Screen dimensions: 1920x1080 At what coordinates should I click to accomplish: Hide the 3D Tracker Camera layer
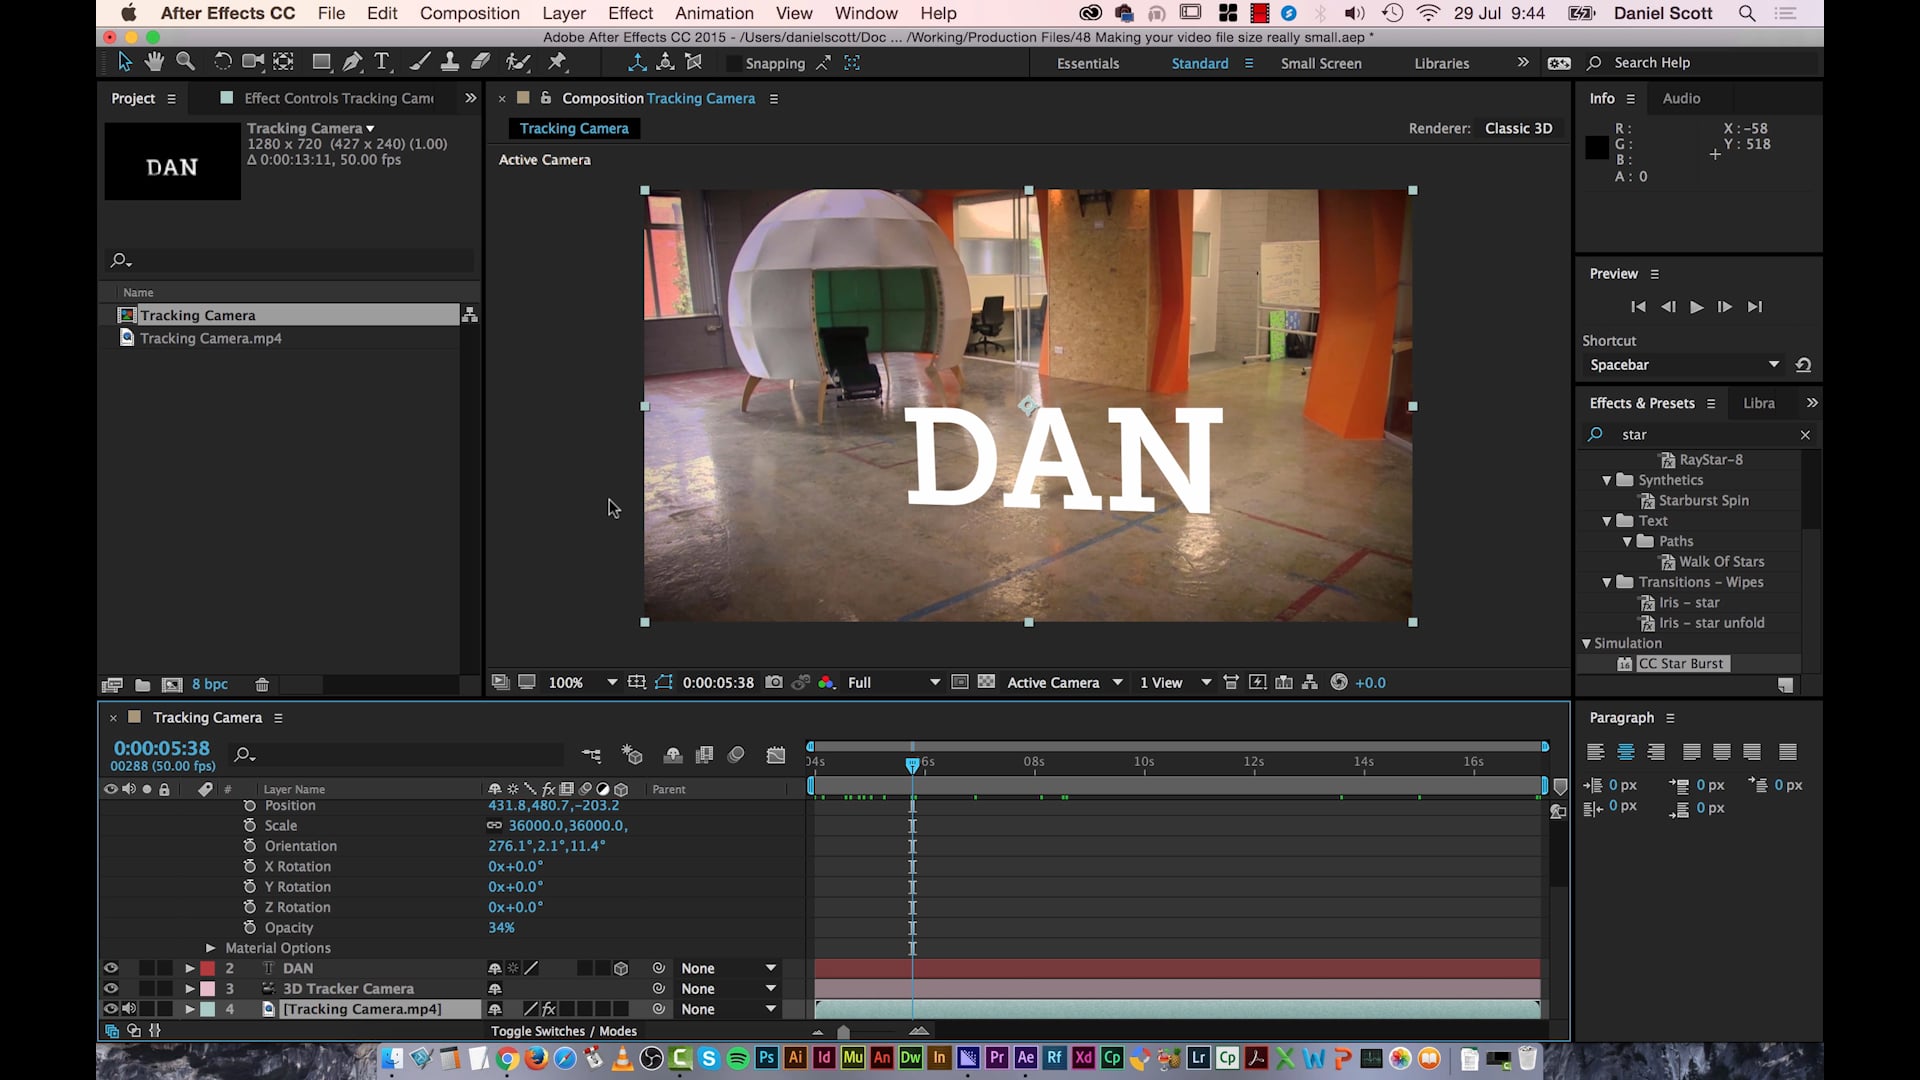click(x=111, y=988)
